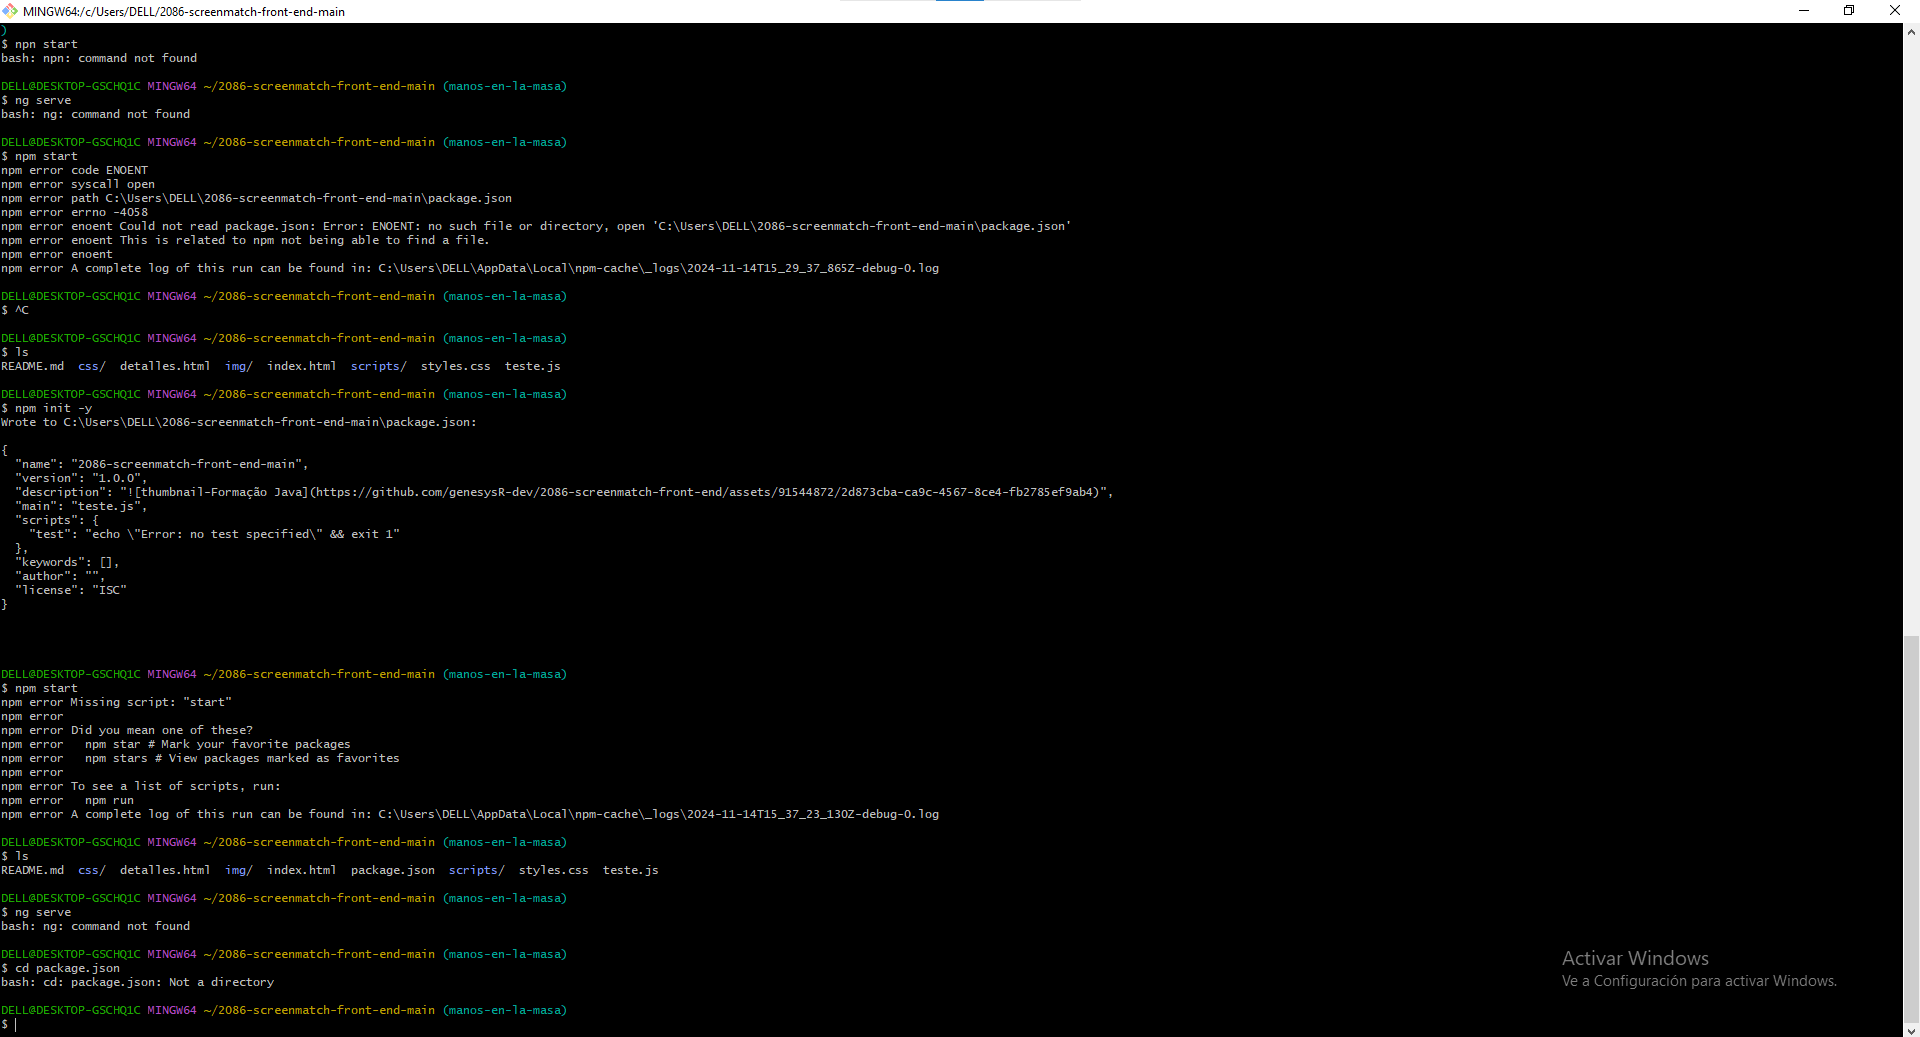
Task: Click "bash: cd: package.json: Not a directory" line
Action: [137, 982]
